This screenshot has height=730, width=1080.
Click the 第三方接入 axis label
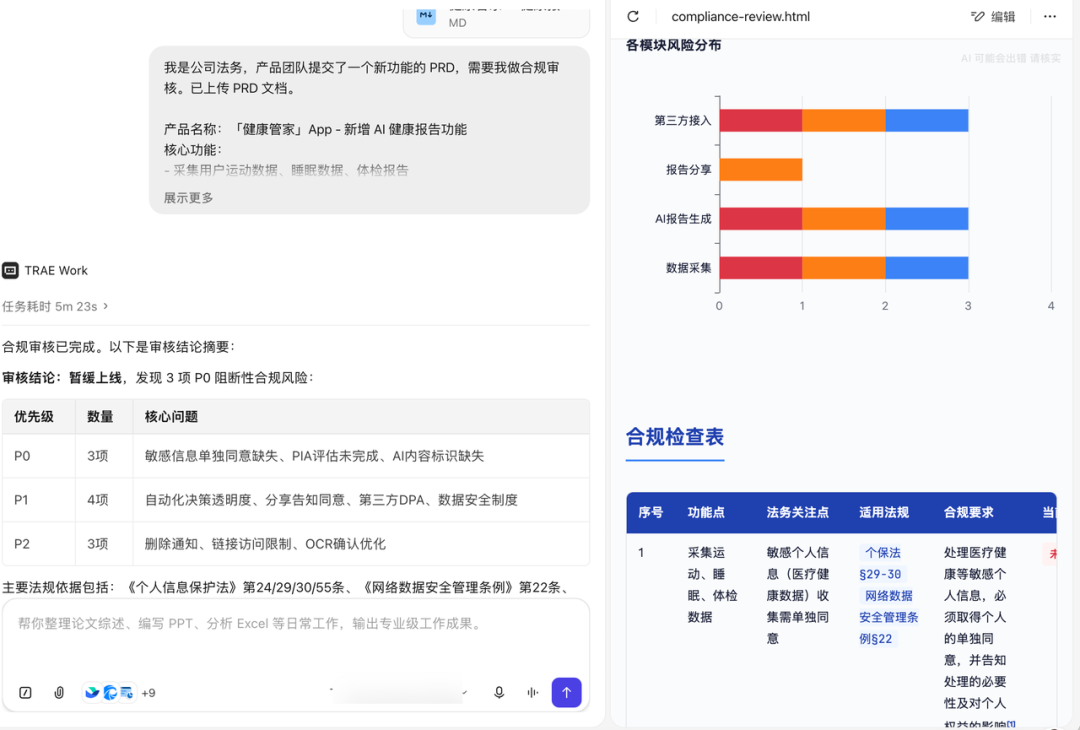(x=683, y=121)
